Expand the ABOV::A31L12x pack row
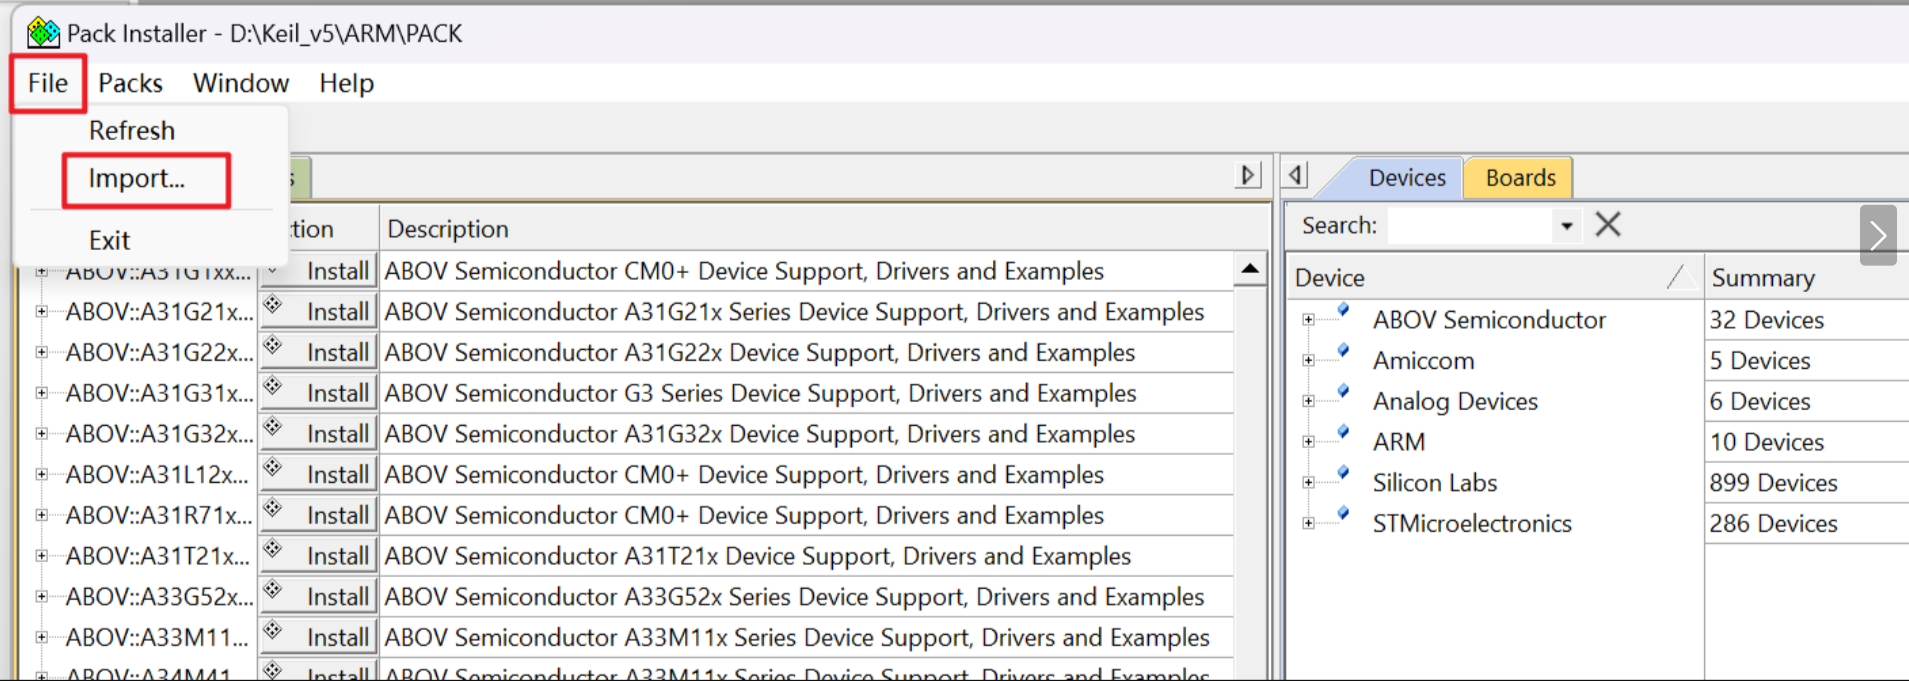The width and height of the screenshot is (1909, 681). 41,475
